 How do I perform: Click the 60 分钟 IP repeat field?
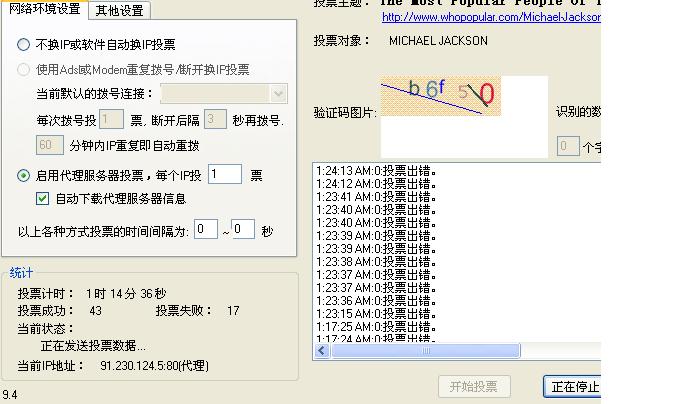coord(50,145)
